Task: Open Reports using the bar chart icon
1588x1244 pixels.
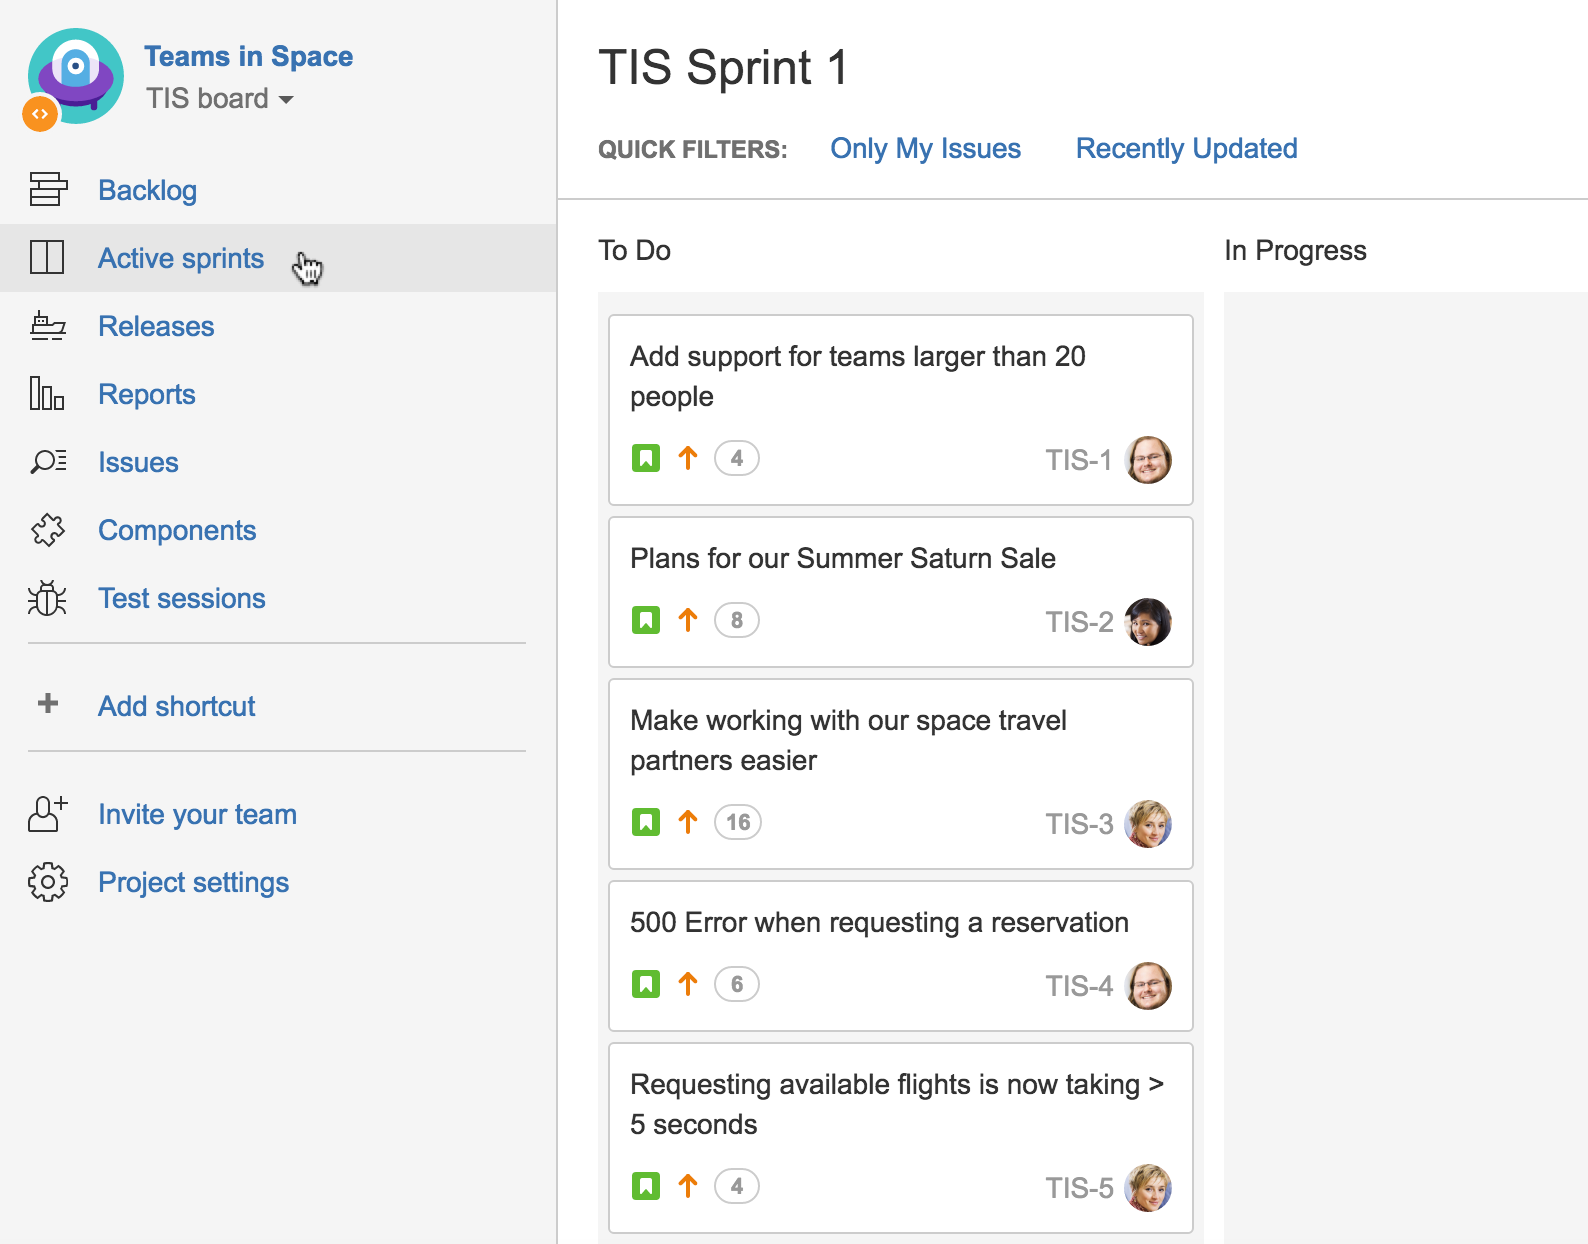Action: coord(46,393)
